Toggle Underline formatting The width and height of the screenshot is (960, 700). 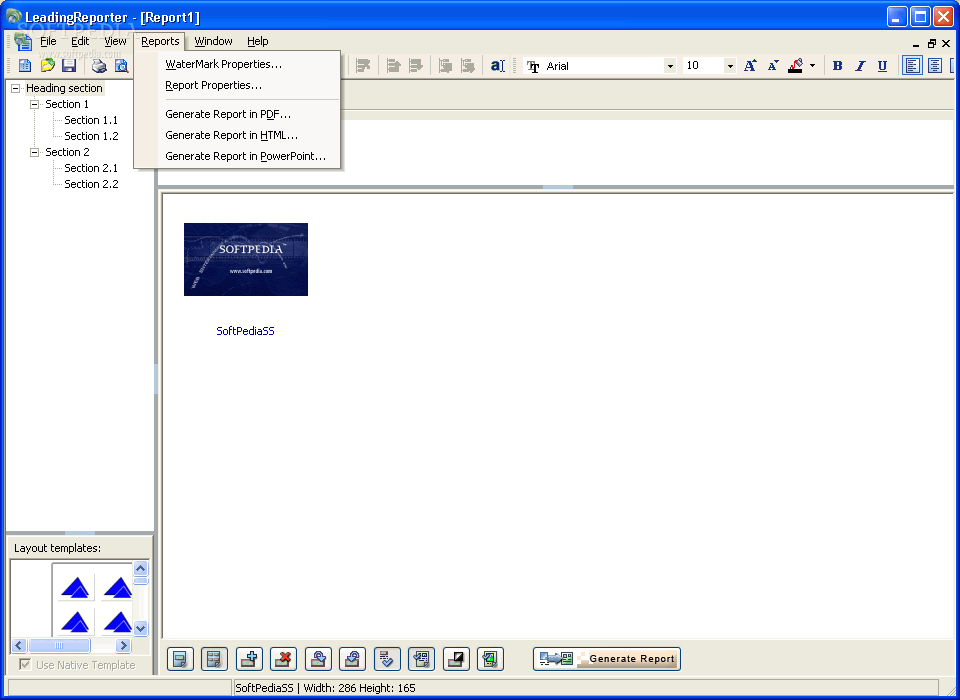click(882, 66)
